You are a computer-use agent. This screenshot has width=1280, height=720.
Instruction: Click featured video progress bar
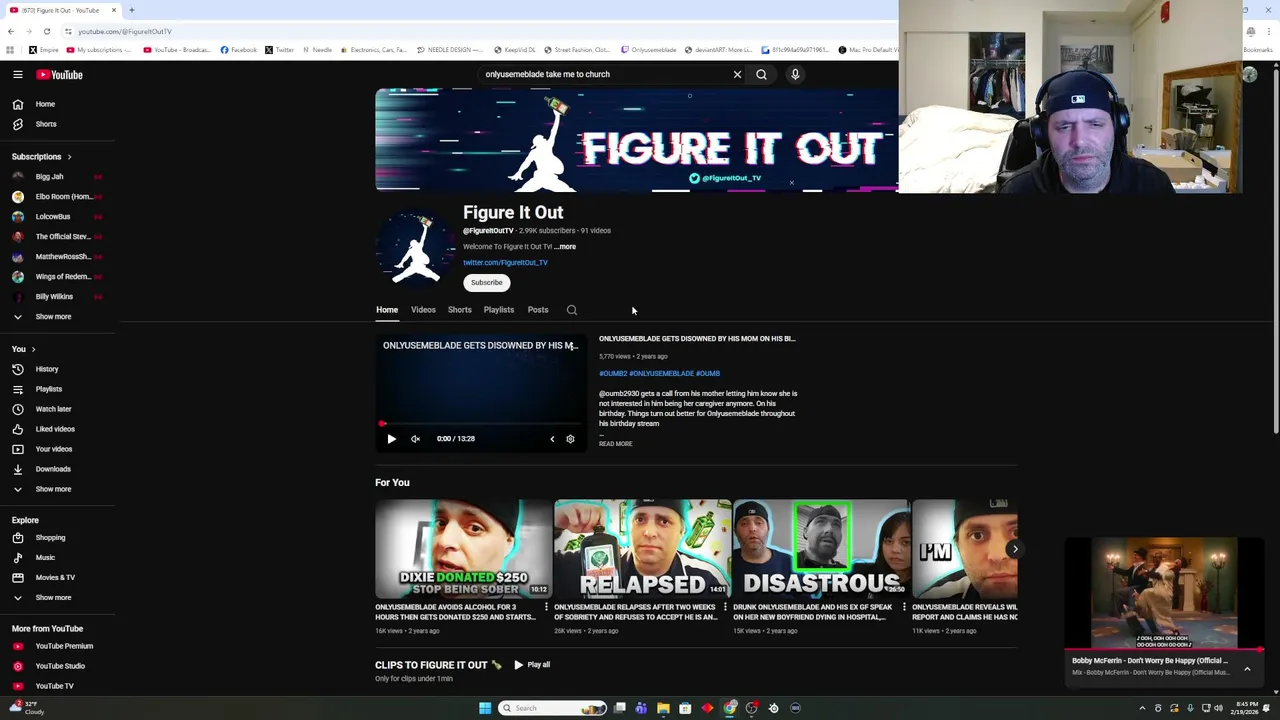point(480,425)
